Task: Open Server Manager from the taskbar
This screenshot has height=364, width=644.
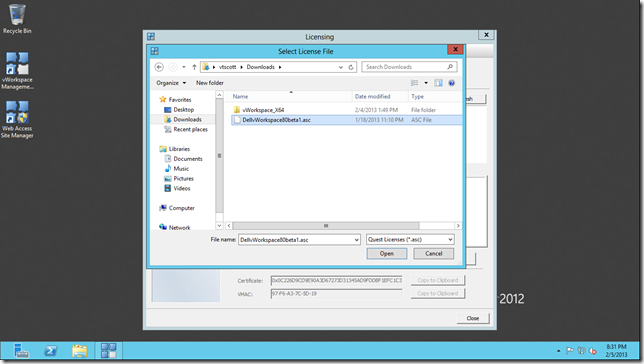Action: point(21,351)
